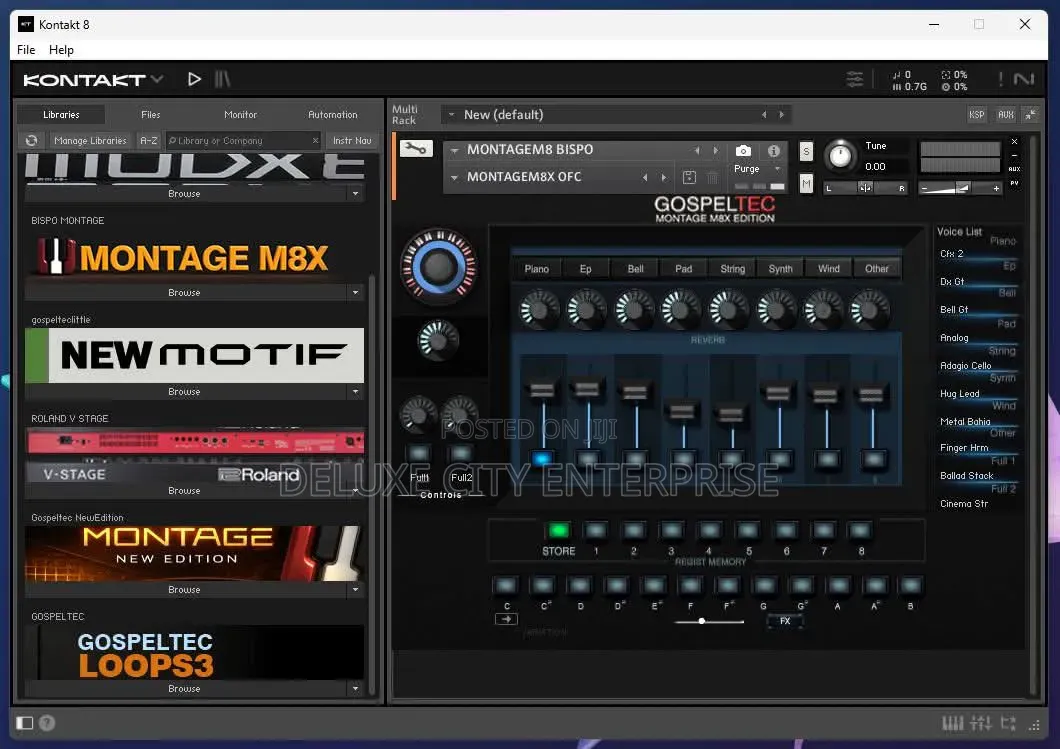Show the keyboard icon at bottom right
This screenshot has height=749, width=1060.
(x=953, y=723)
